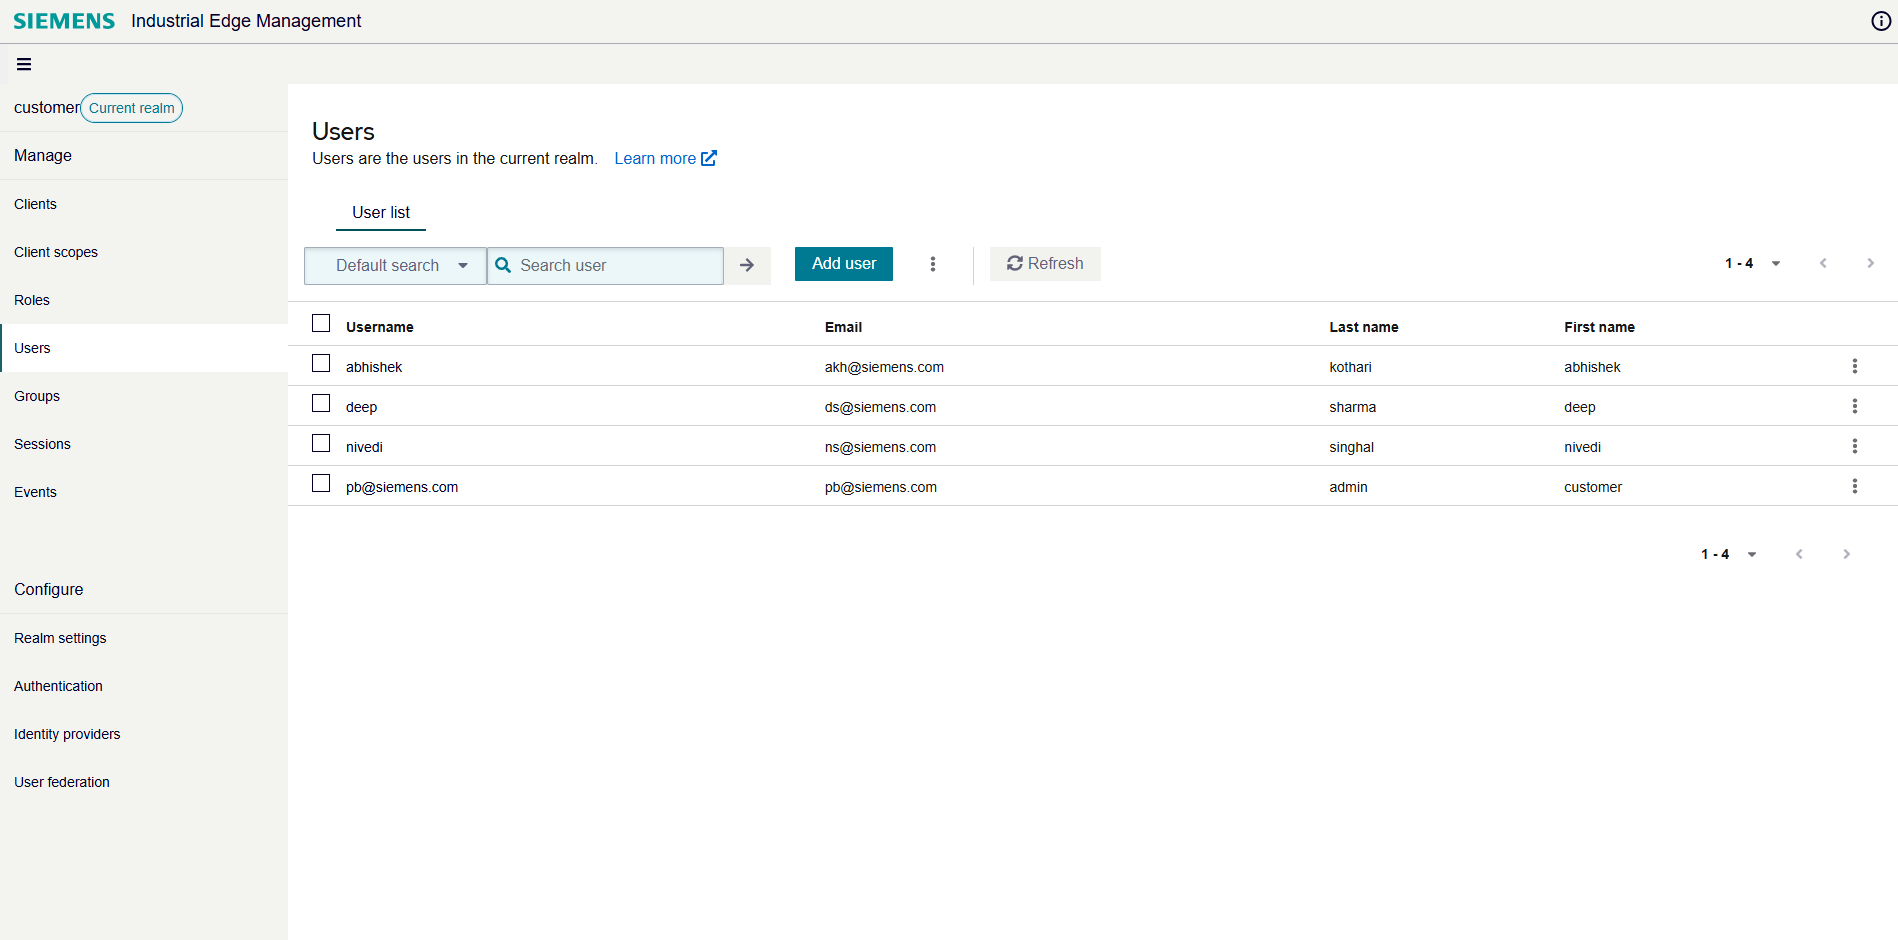
Task: Switch to the User list tab
Action: 380,212
